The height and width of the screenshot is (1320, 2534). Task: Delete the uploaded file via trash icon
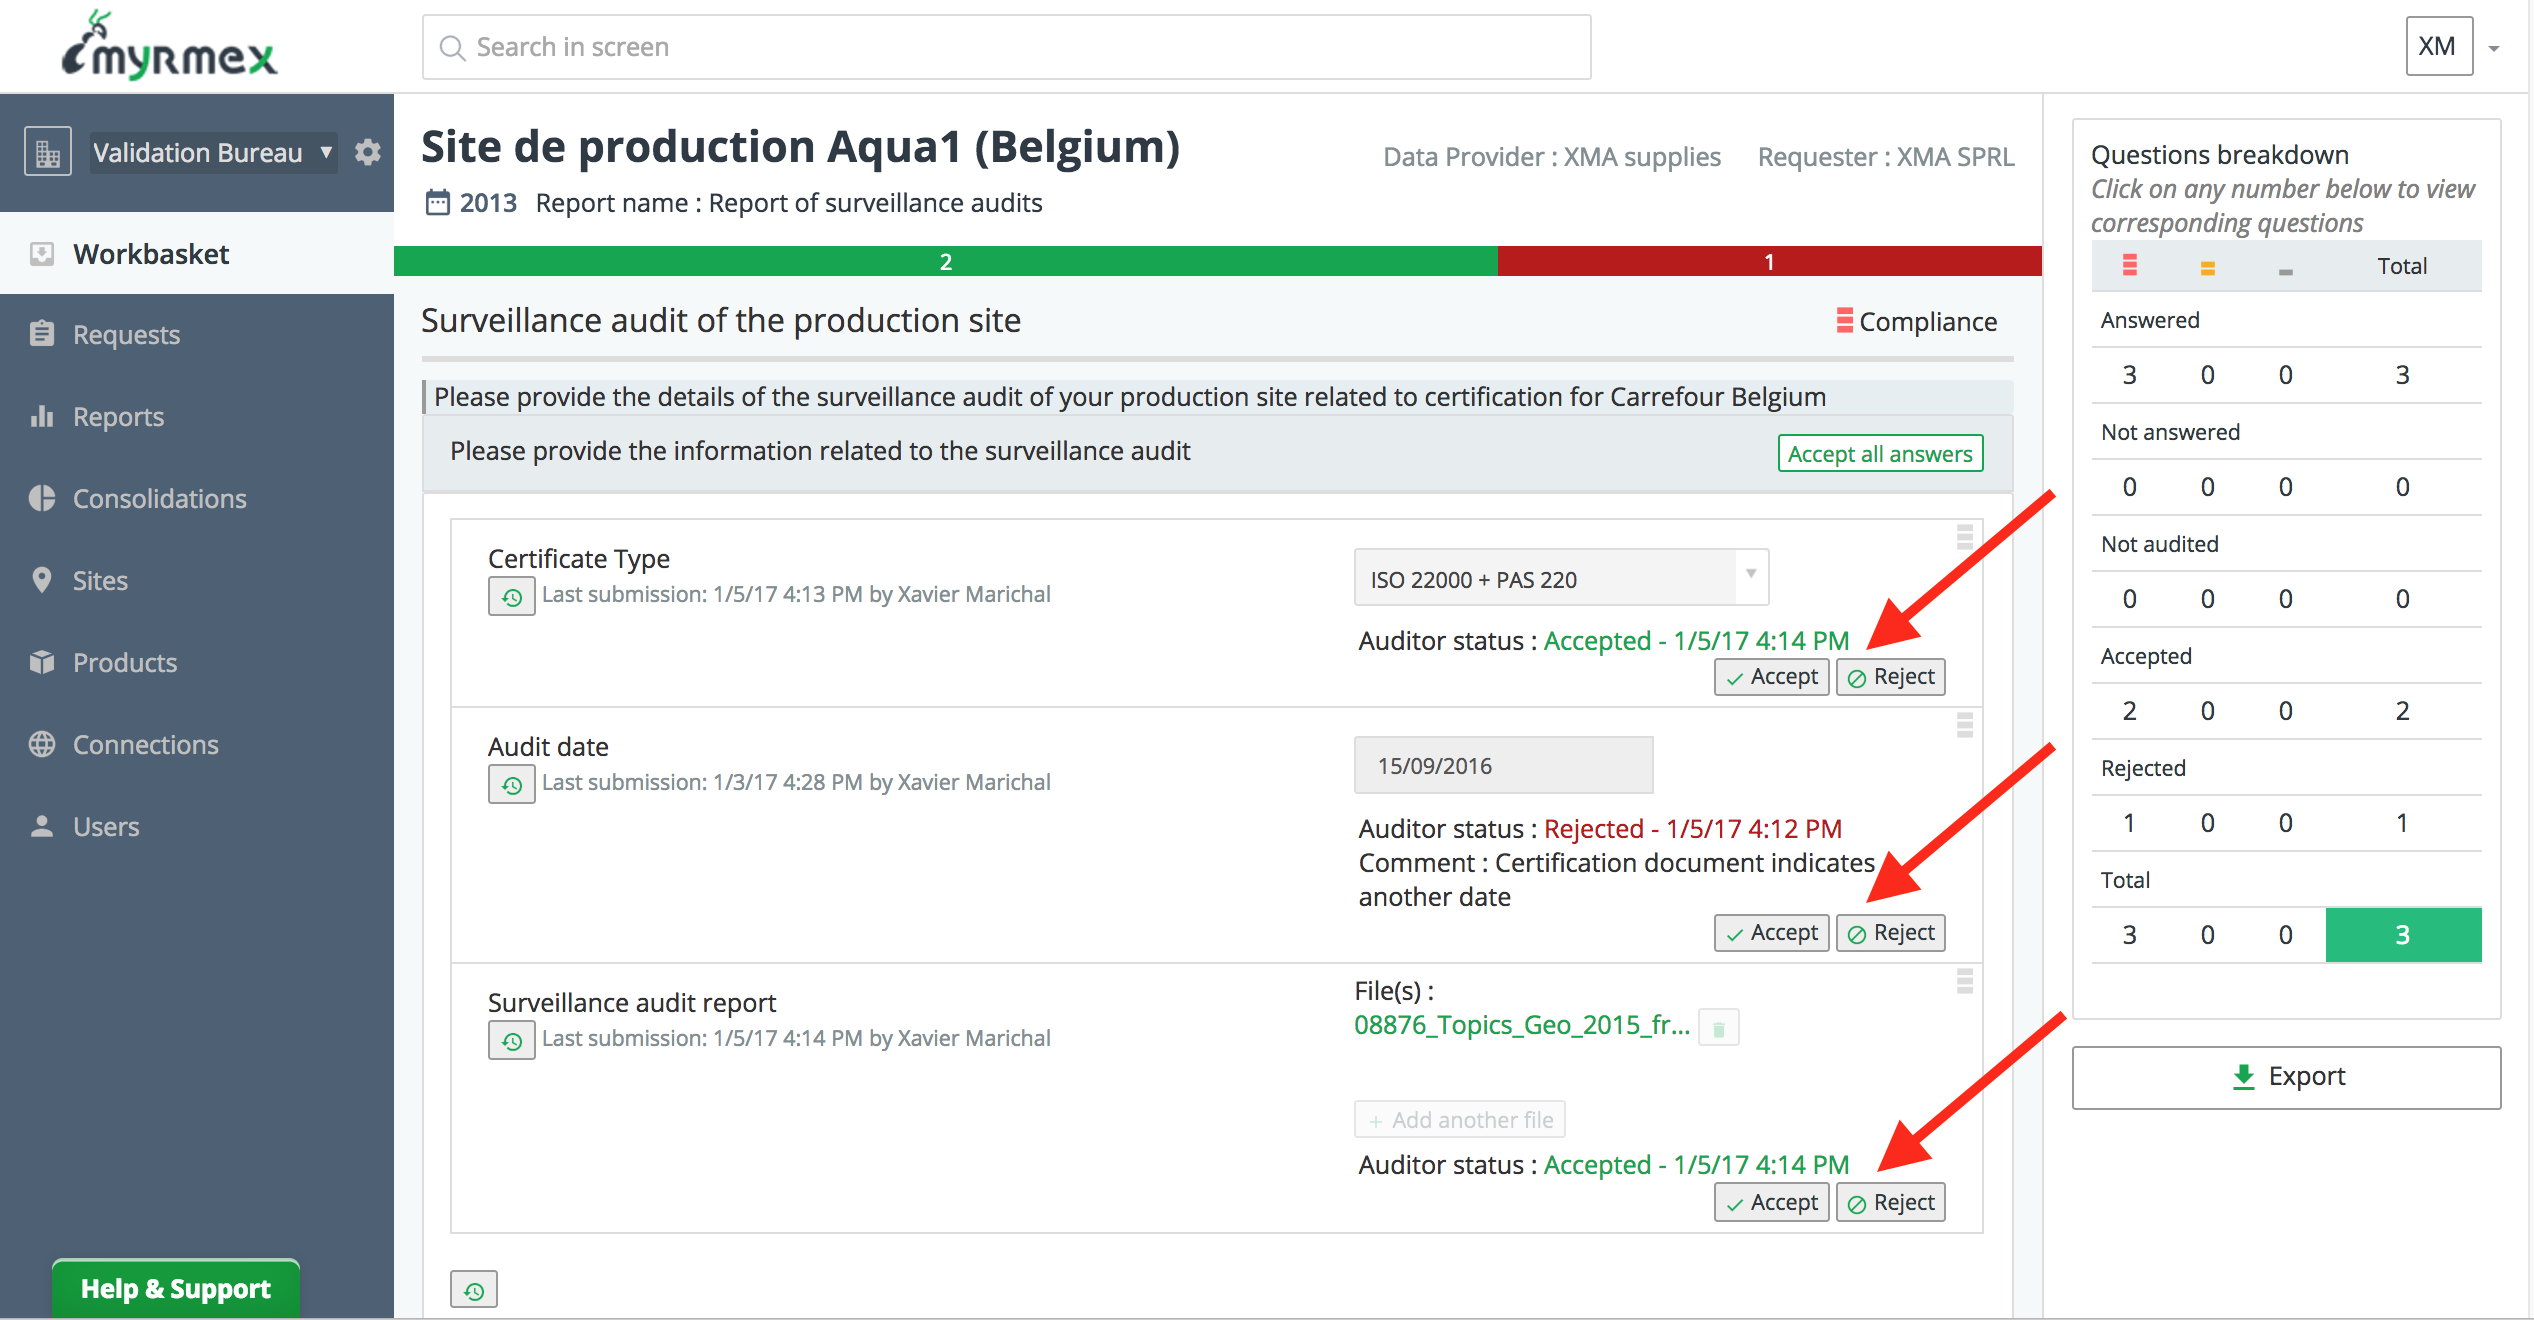click(x=1718, y=1028)
